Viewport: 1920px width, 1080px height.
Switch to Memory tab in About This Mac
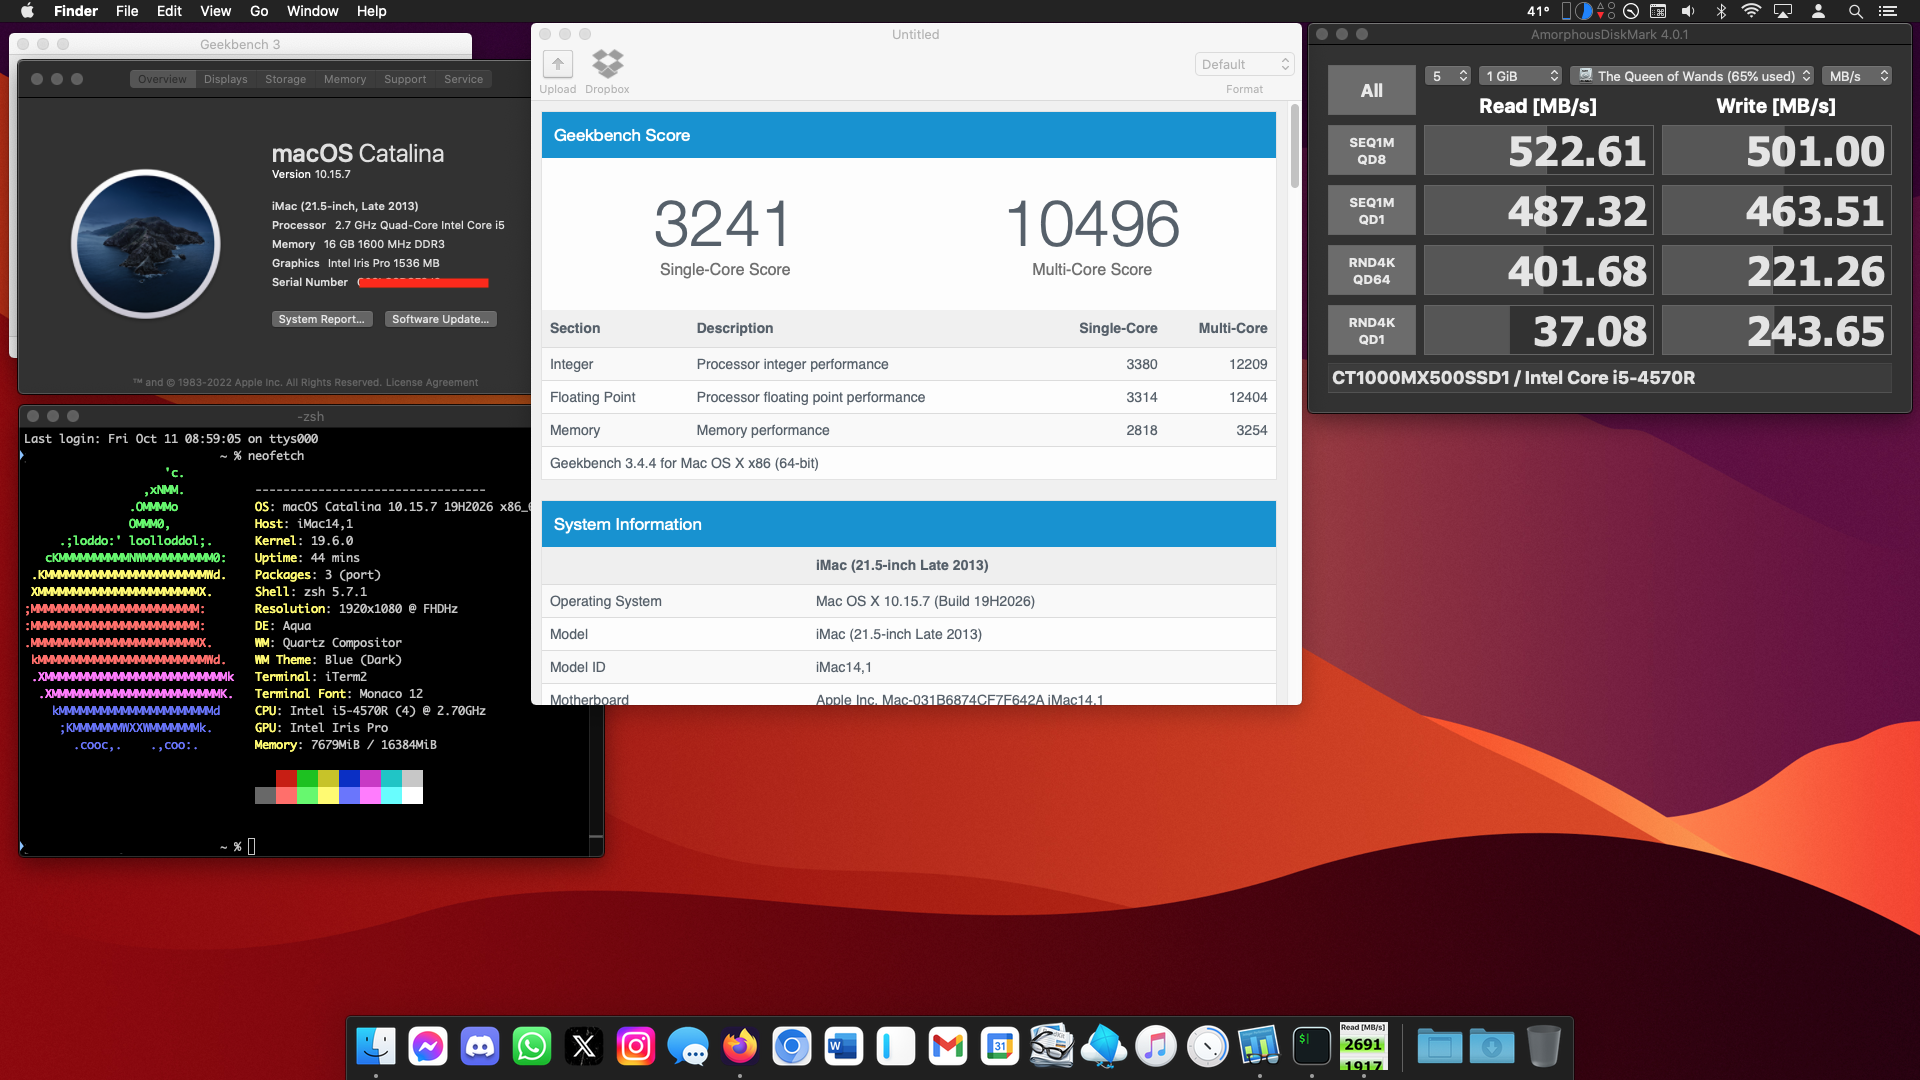pos(345,79)
